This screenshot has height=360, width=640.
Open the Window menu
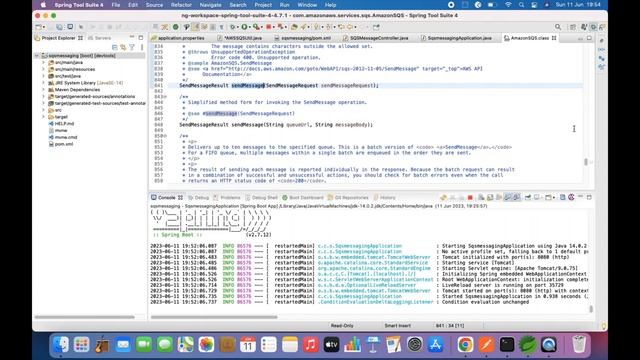pos(307,5)
